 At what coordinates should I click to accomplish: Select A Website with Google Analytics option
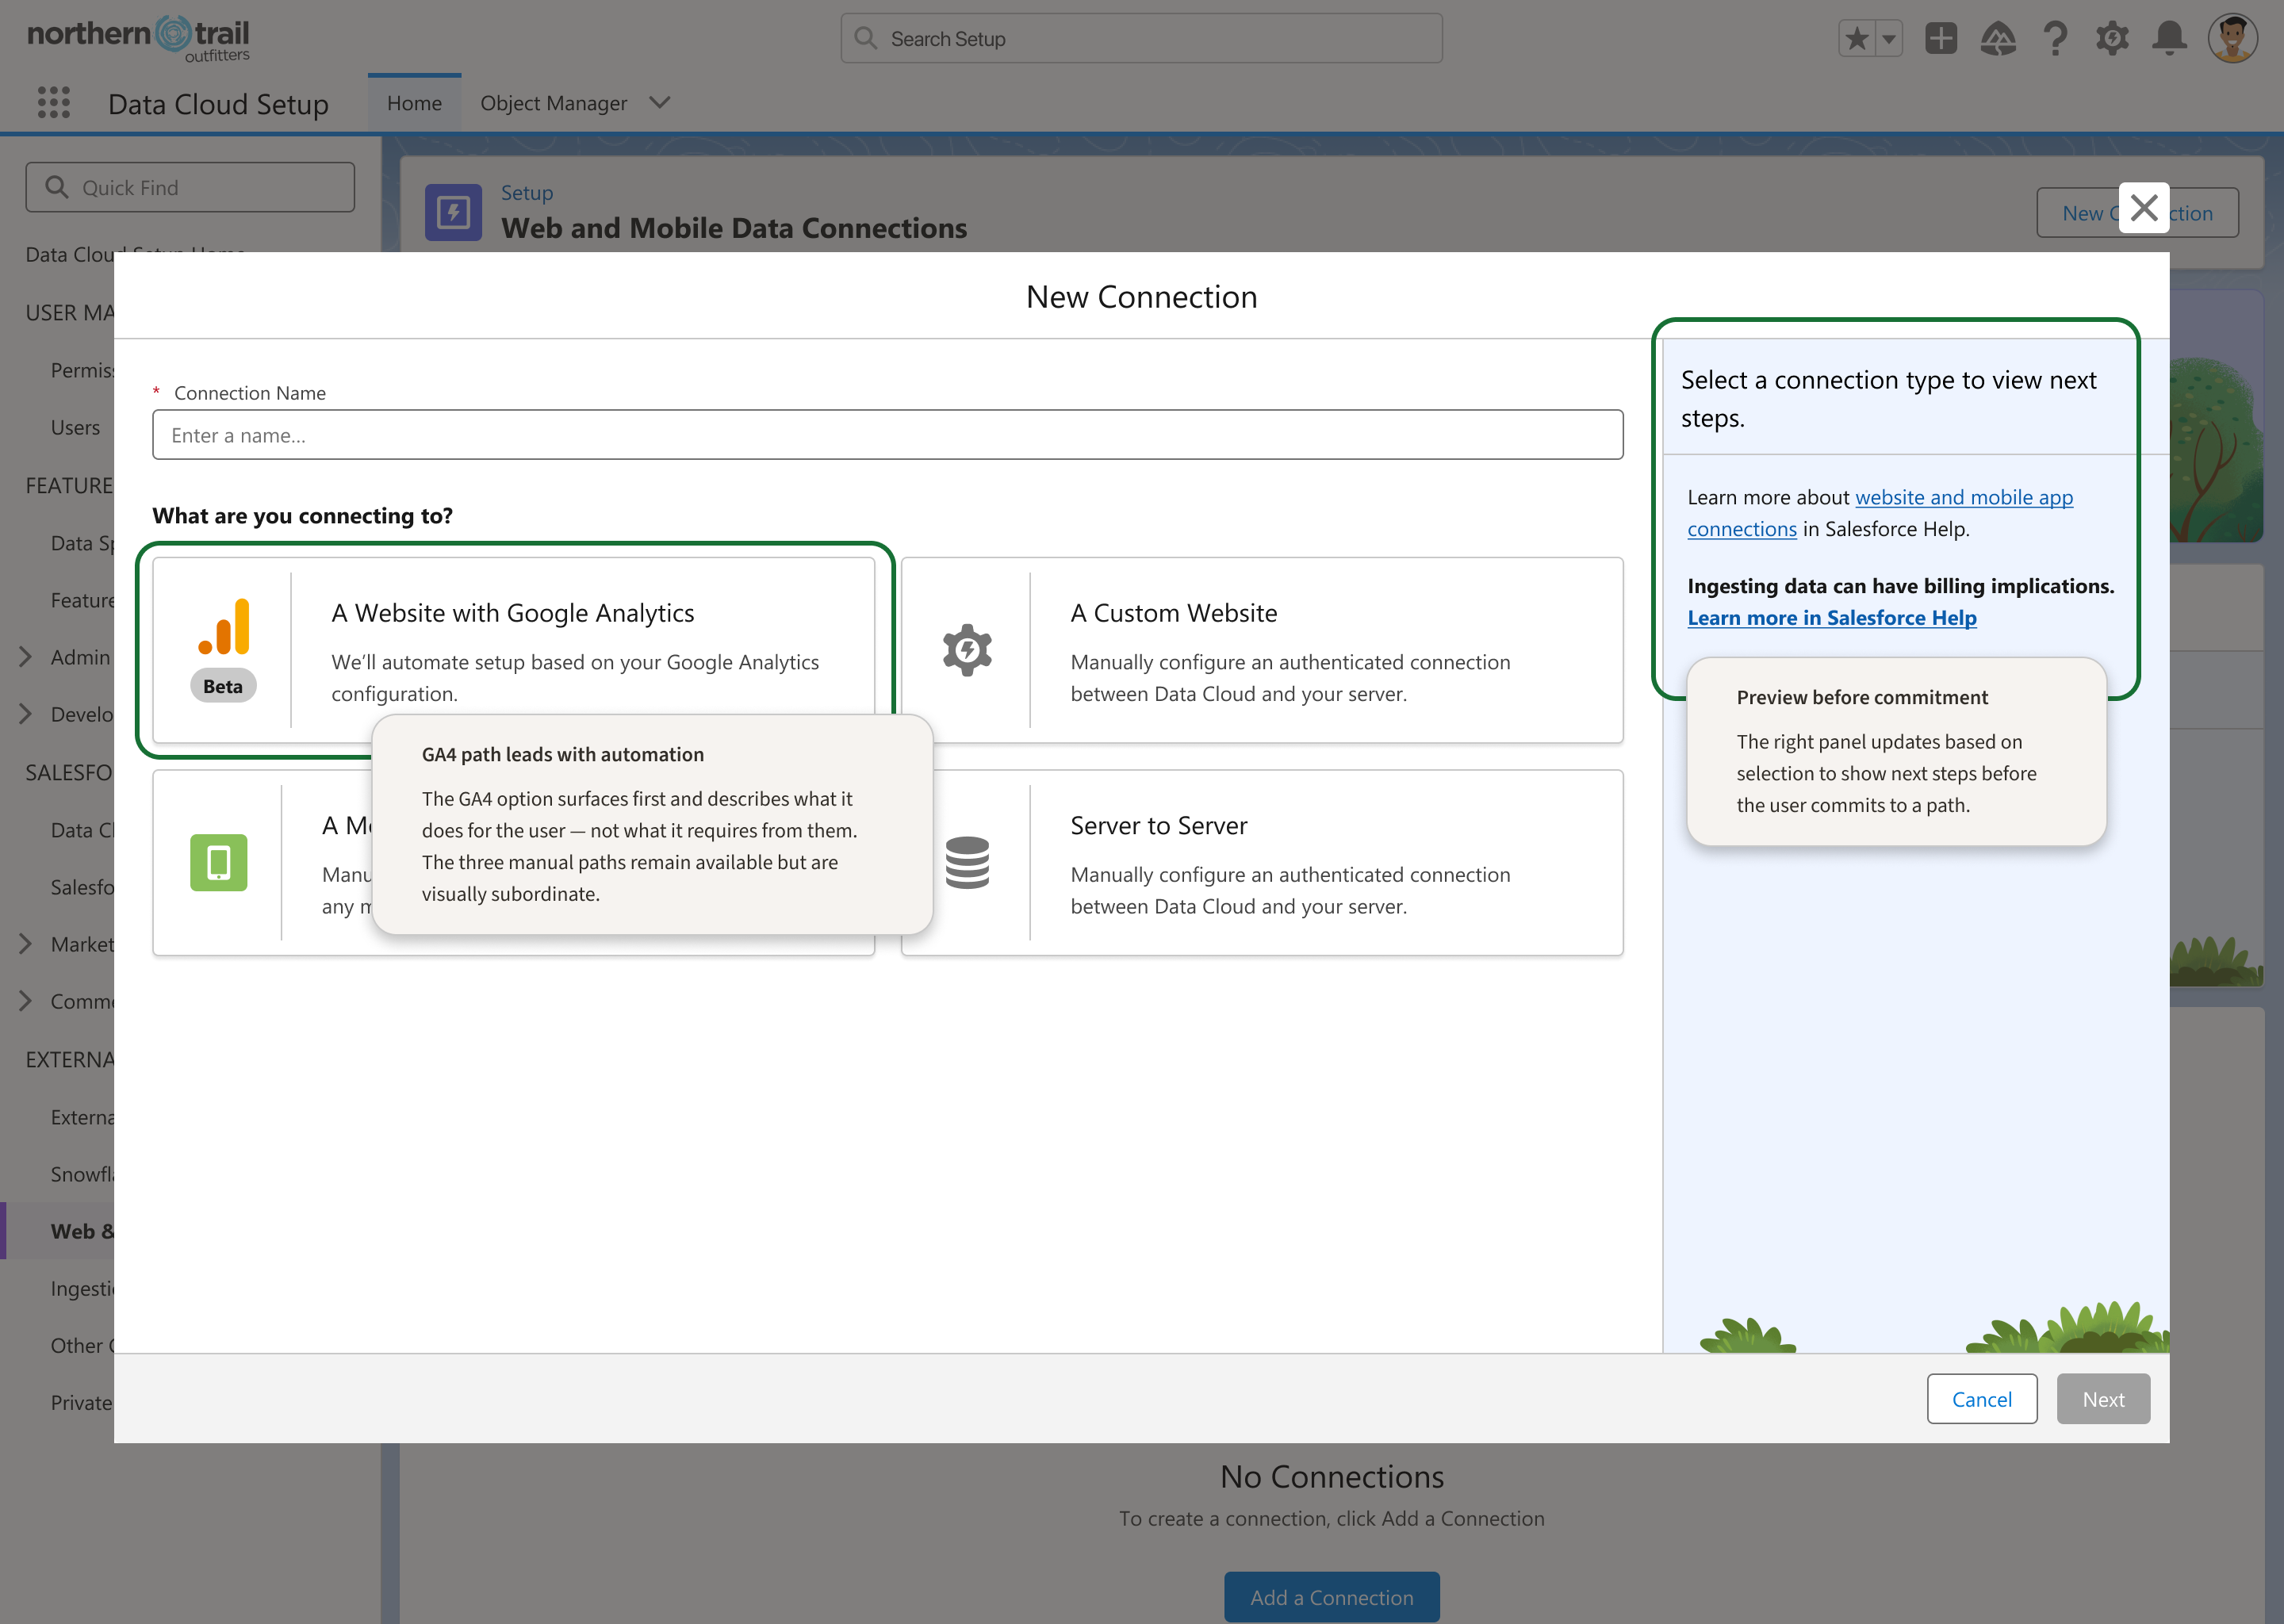[514, 650]
